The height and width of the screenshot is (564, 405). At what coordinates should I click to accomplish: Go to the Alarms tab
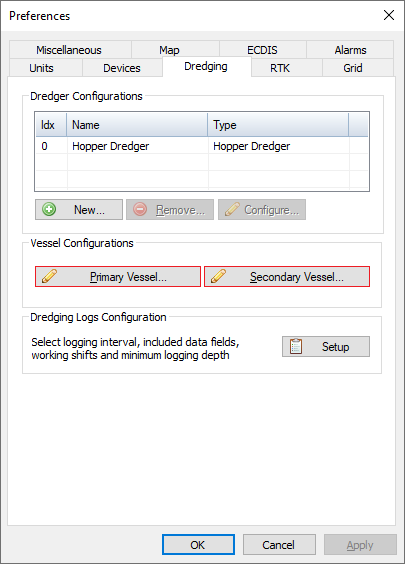point(350,50)
